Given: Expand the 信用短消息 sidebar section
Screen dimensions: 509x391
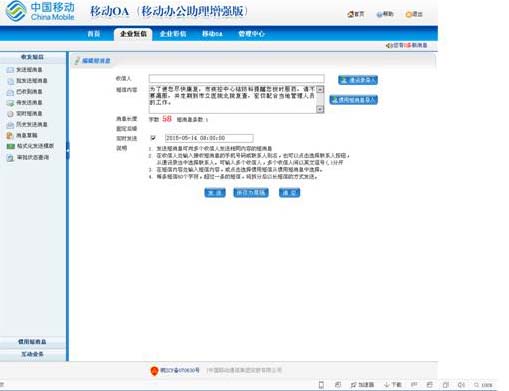Looking at the screenshot, I should tap(33, 342).
